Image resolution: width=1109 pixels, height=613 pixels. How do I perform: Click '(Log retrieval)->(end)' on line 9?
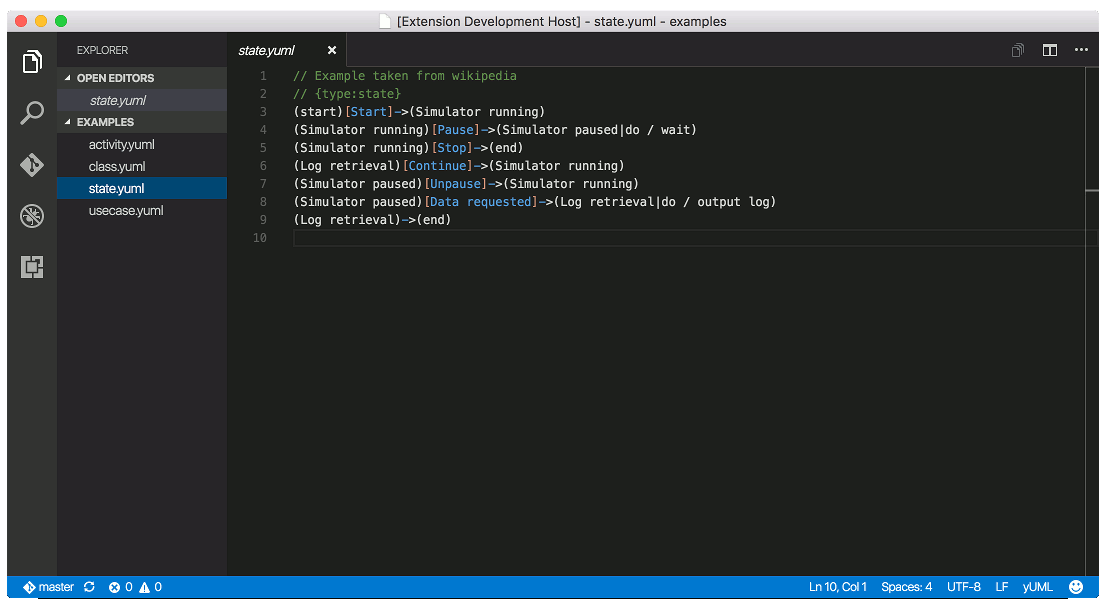coord(372,220)
